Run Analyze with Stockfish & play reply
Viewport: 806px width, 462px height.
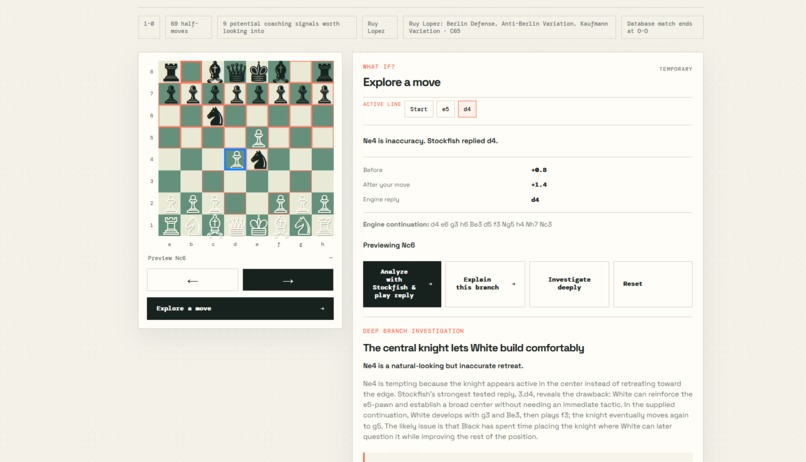tap(402, 284)
